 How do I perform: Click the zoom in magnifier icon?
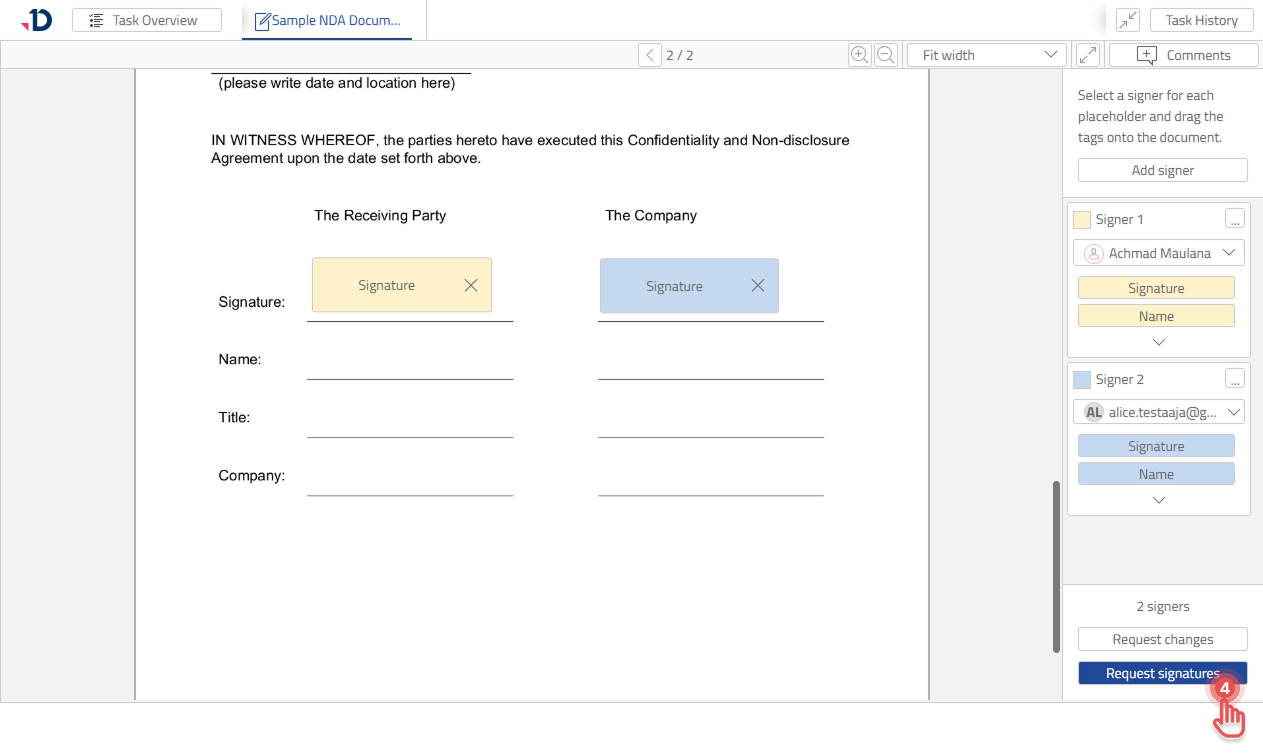pyautogui.click(x=859, y=55)
